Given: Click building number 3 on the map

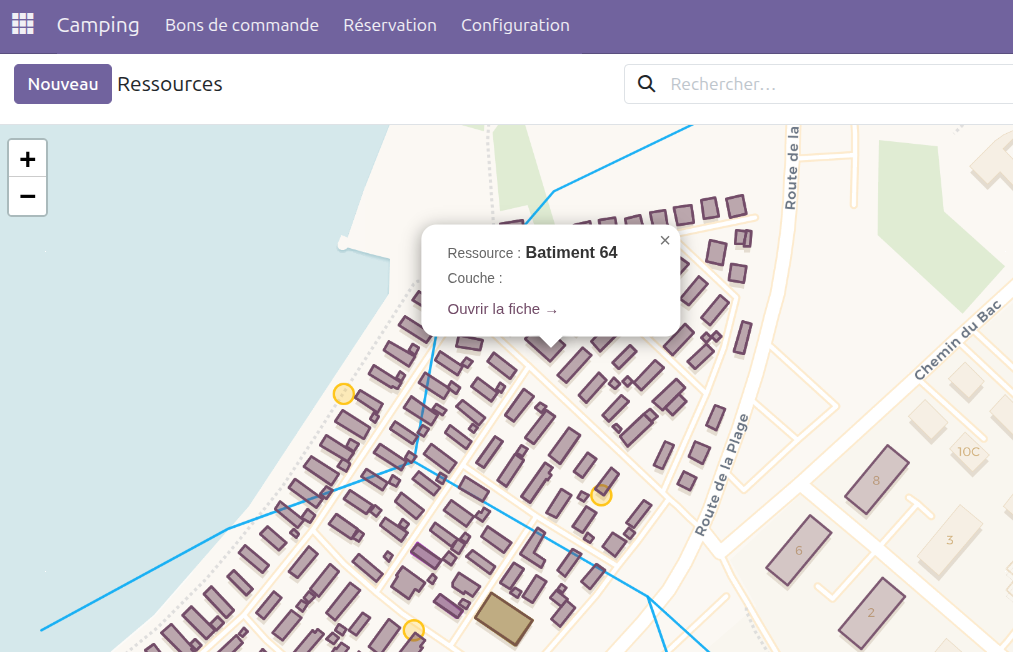Looking at the screenshot, I should 950,540.
